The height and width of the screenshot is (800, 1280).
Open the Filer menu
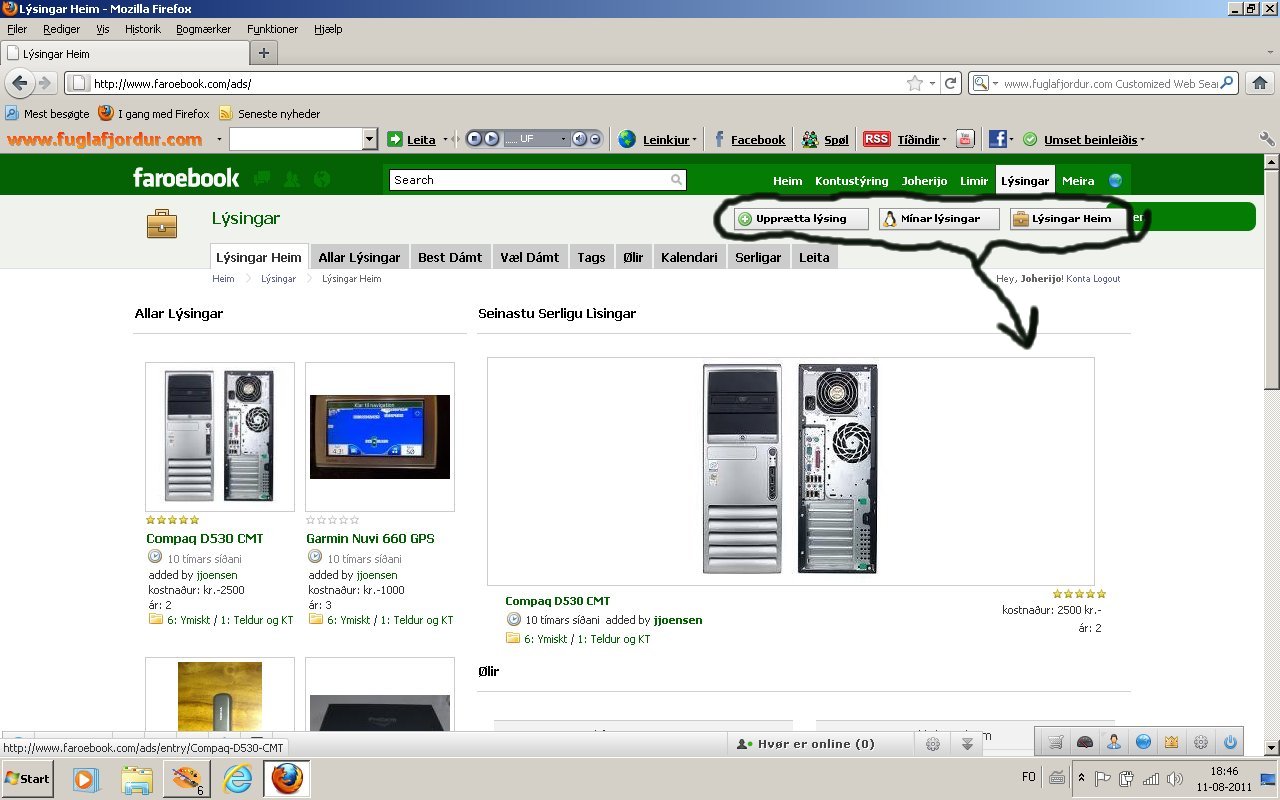[17, 29]
